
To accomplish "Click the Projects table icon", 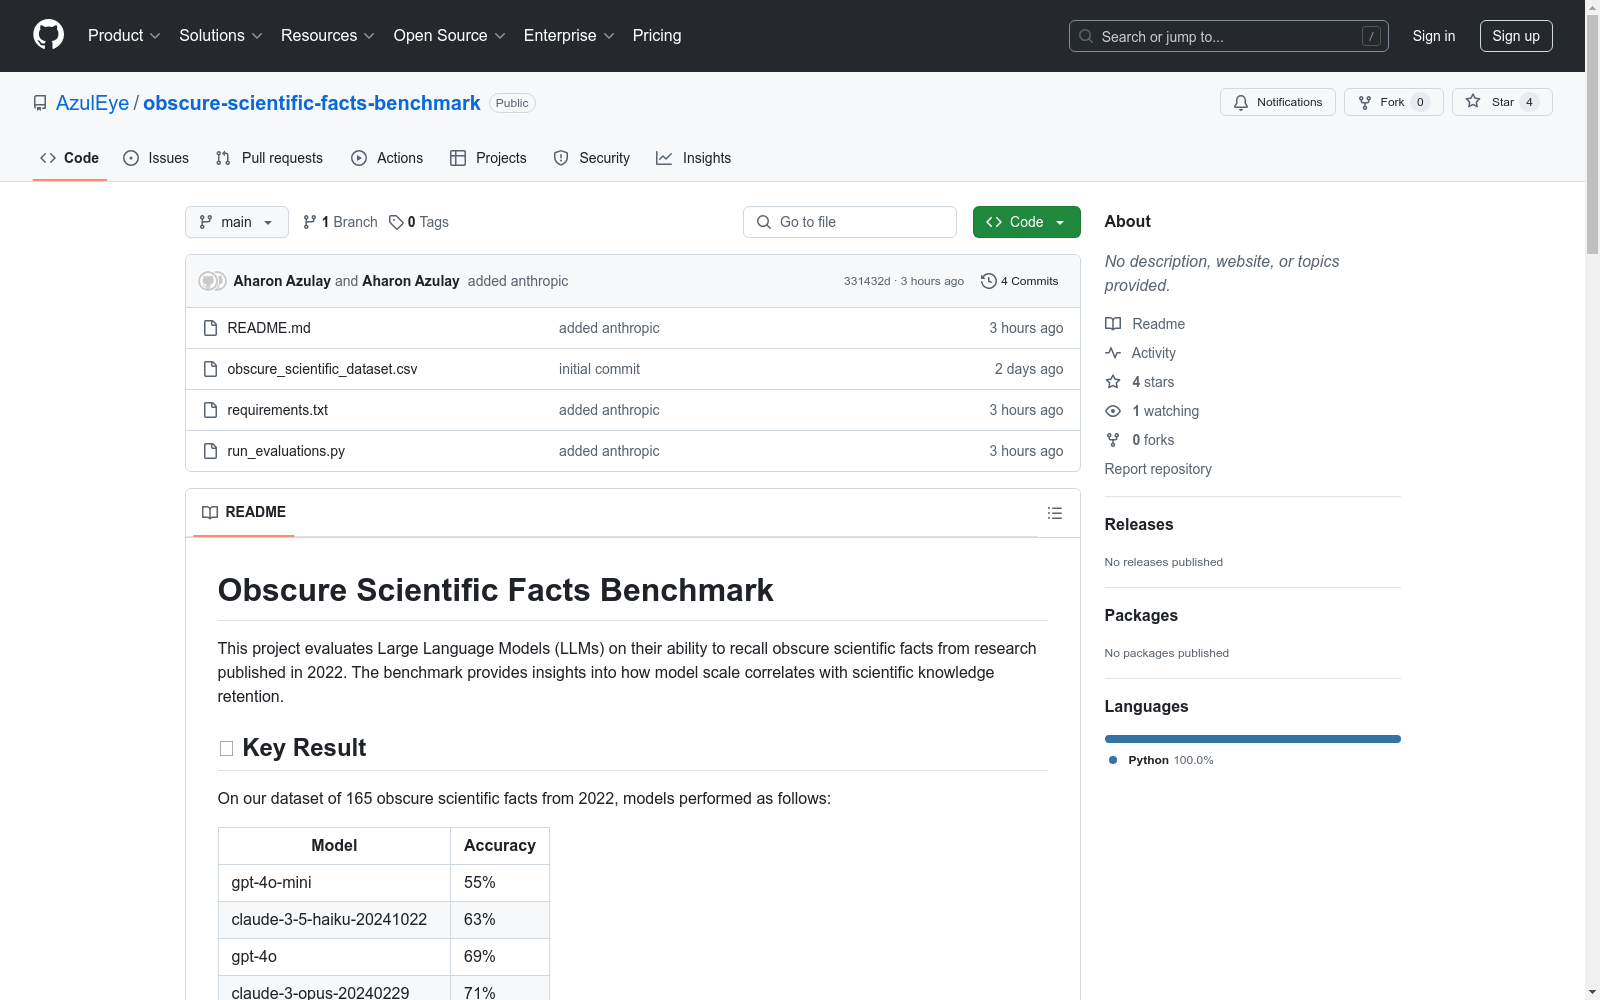I will [458, 158].
